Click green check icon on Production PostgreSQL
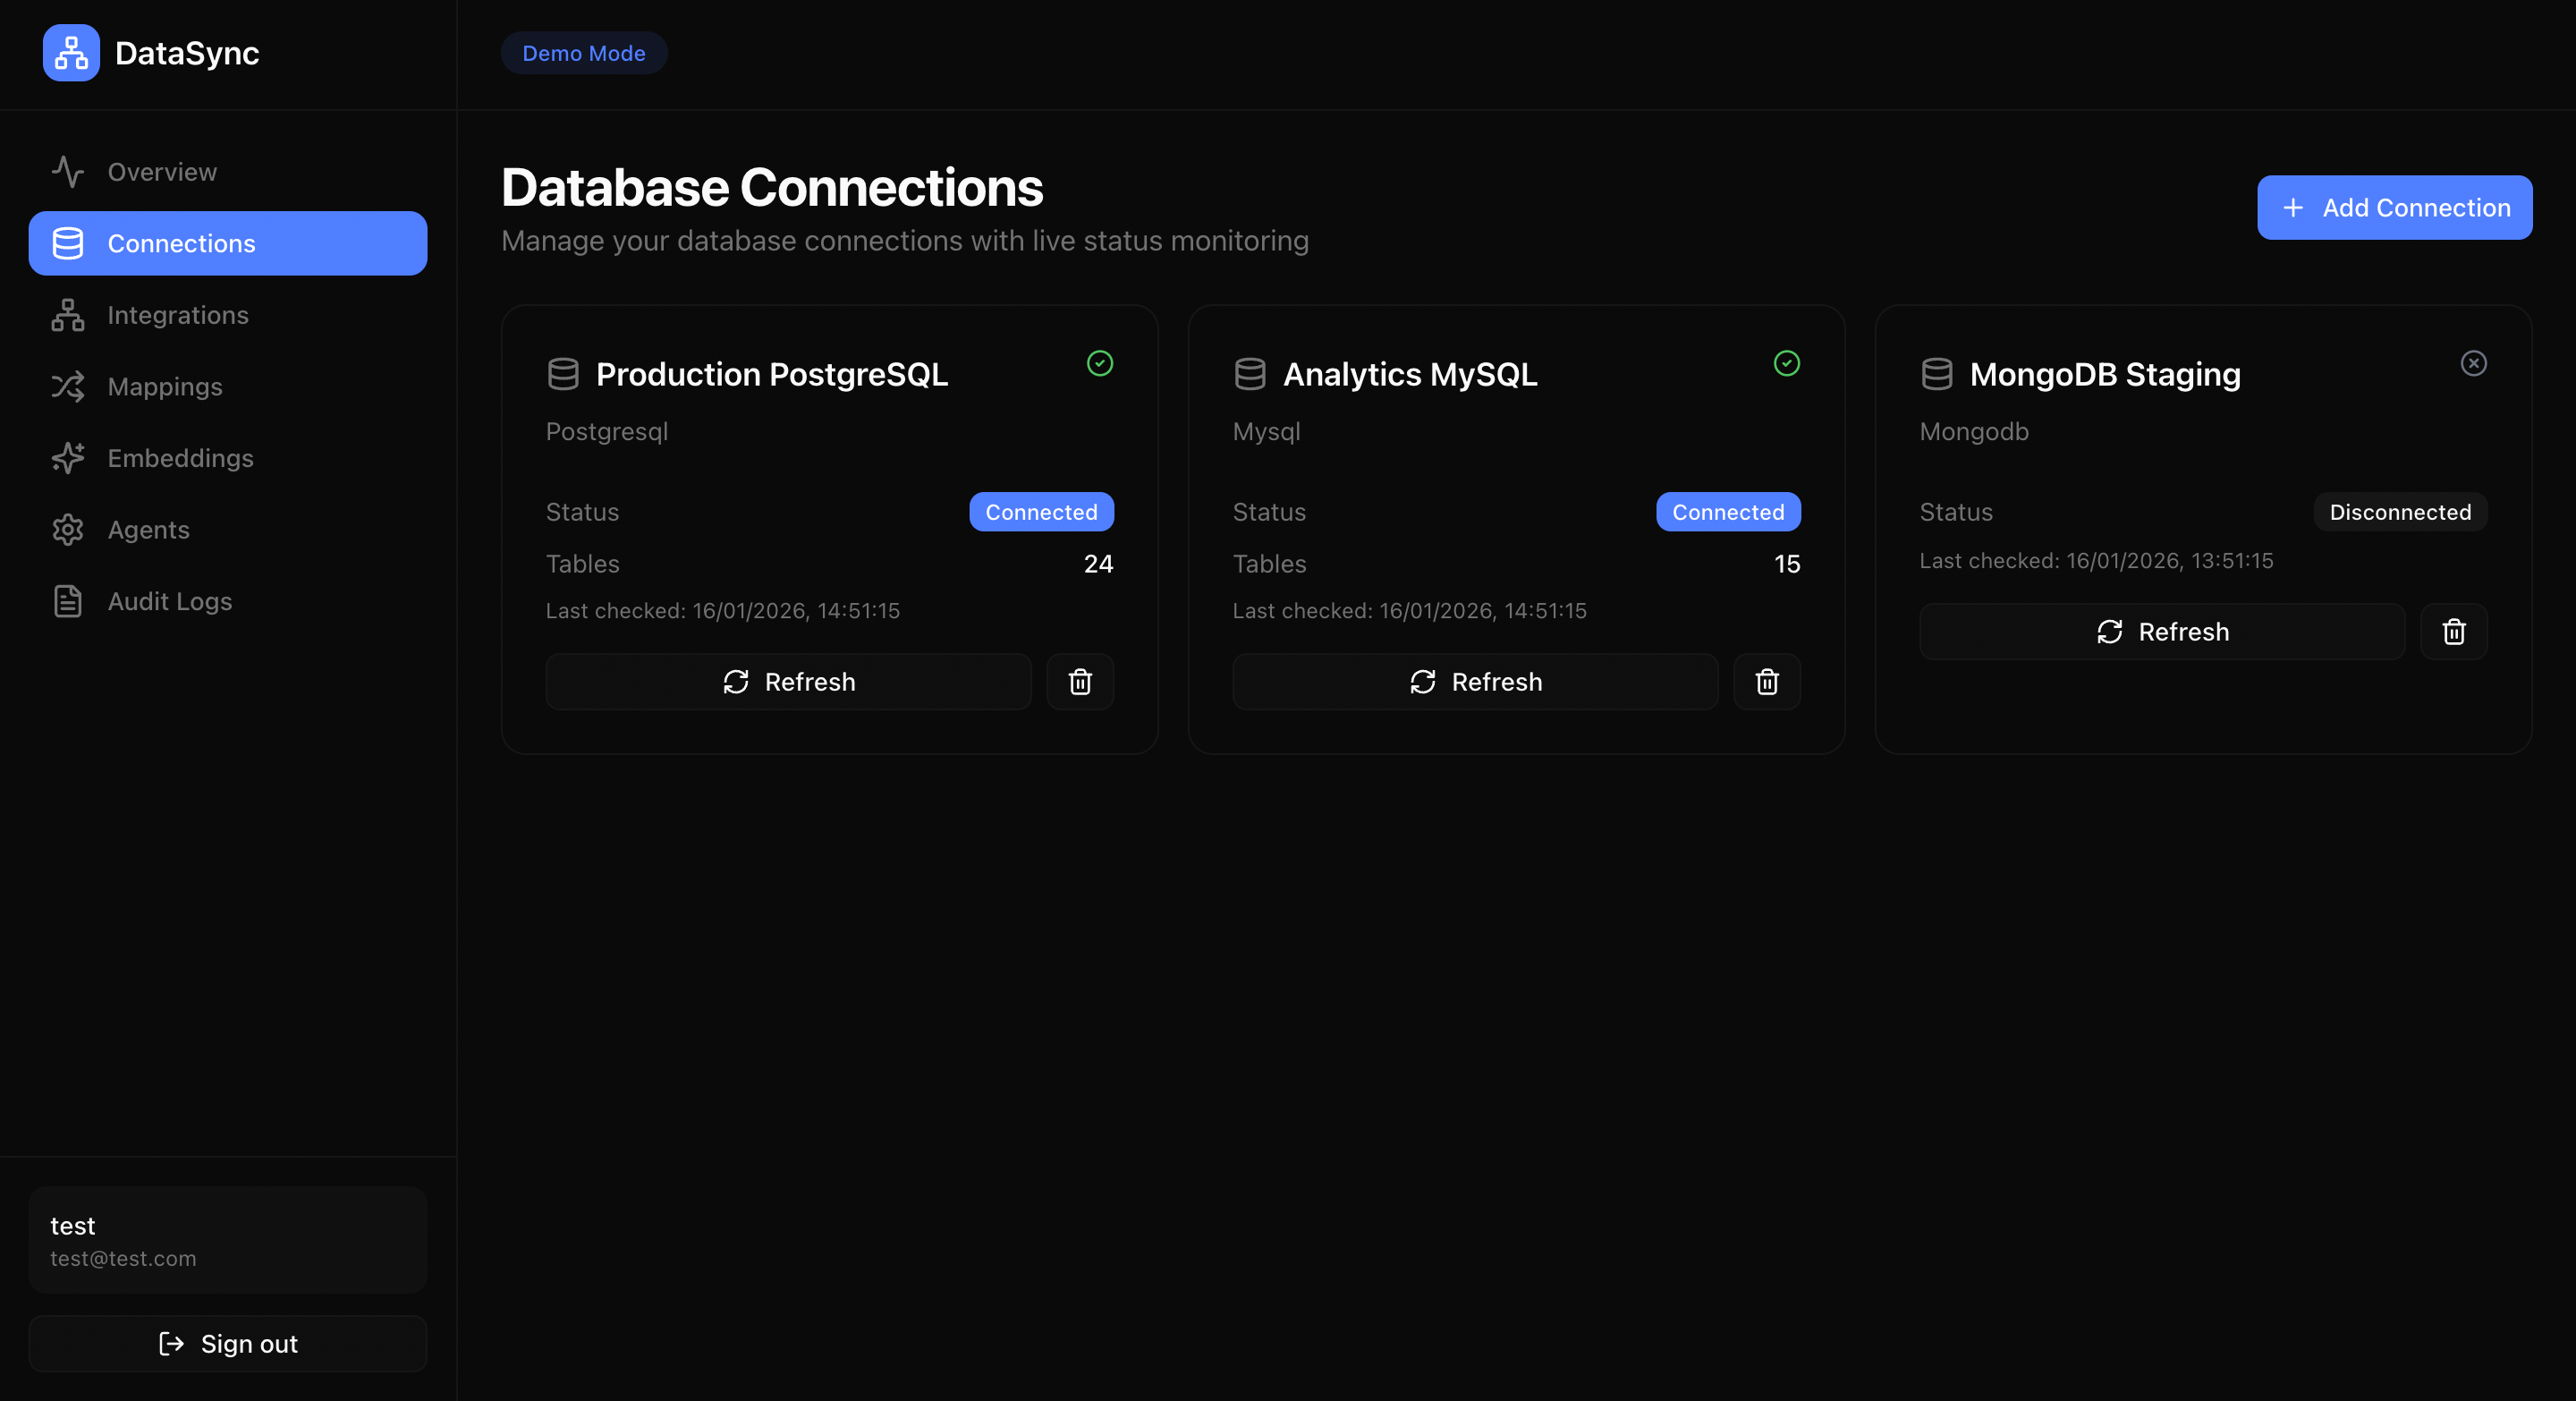Viewport: 2576px width, 1401px height. pos(1099,363)
